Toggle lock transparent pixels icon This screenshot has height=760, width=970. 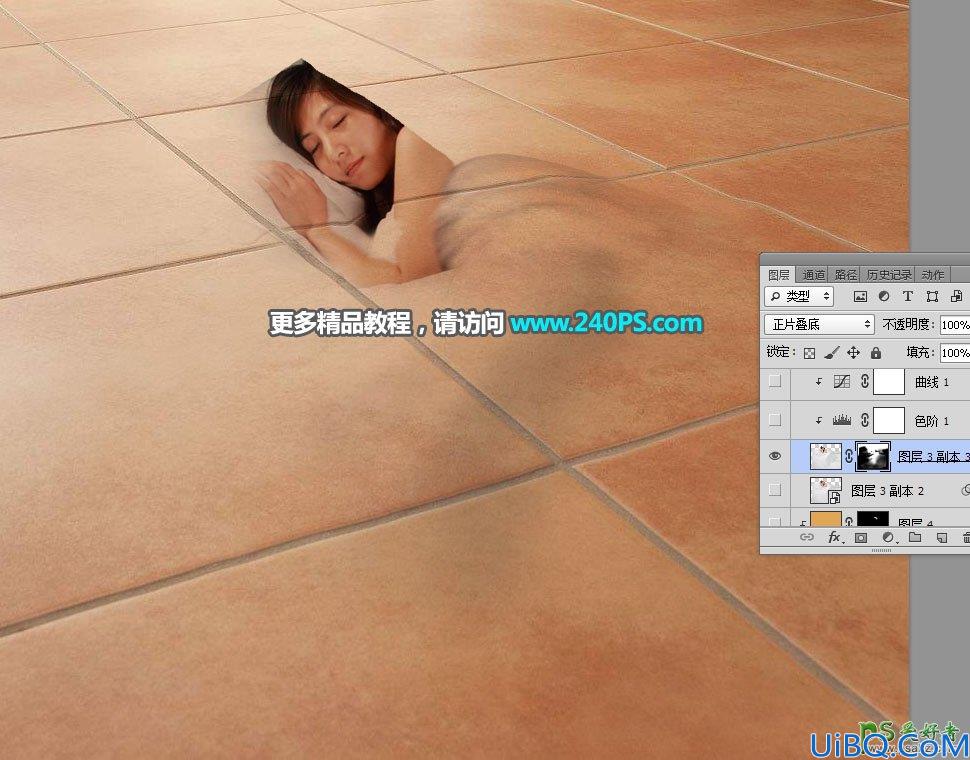point(809,353)
